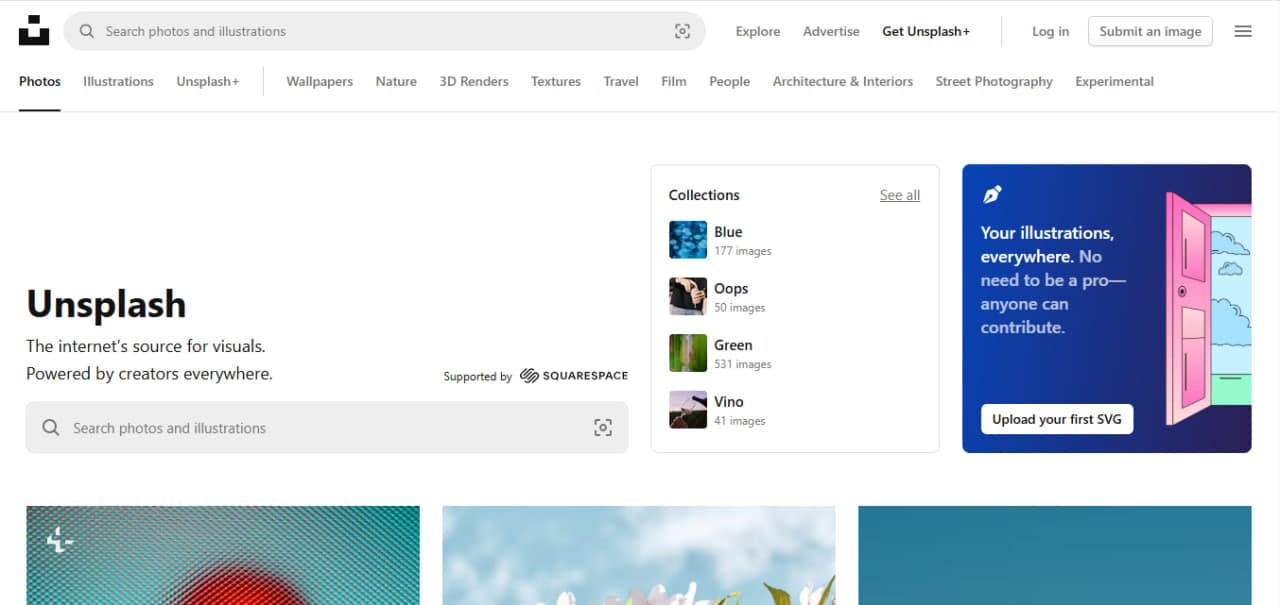Click the 531 images count text
Screen dimensions: 1280x605
click(743, 364)
